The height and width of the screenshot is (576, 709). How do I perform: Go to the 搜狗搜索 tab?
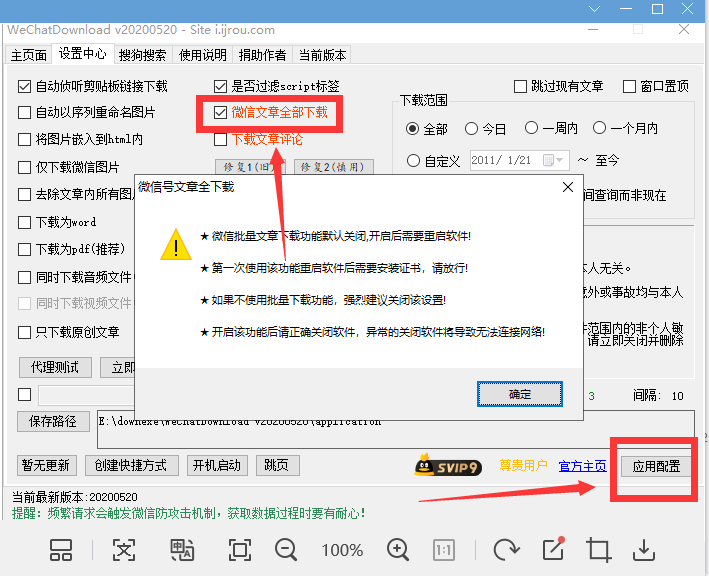[x=143, y=55]
